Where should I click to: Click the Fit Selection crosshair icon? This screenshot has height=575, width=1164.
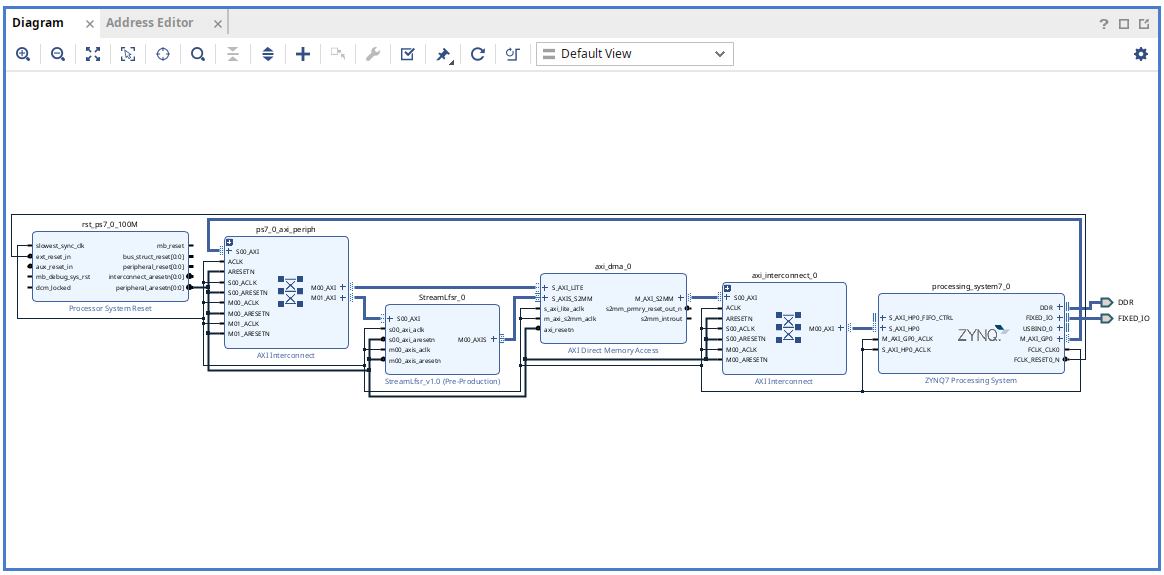pos(163,54)
